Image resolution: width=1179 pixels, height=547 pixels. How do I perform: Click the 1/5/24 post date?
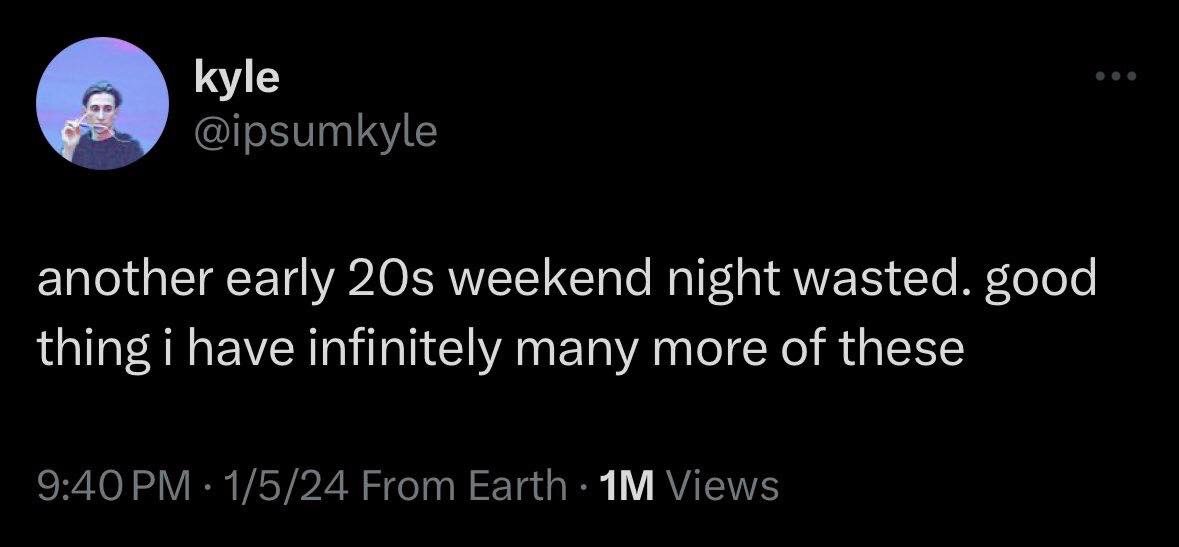[x=277, y=486]
